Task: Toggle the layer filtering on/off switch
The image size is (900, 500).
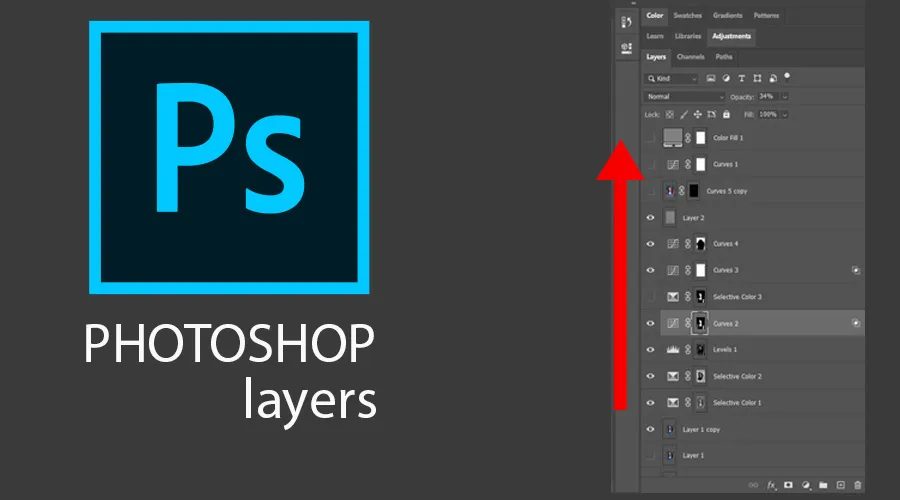Action: [x=787, y=77]
